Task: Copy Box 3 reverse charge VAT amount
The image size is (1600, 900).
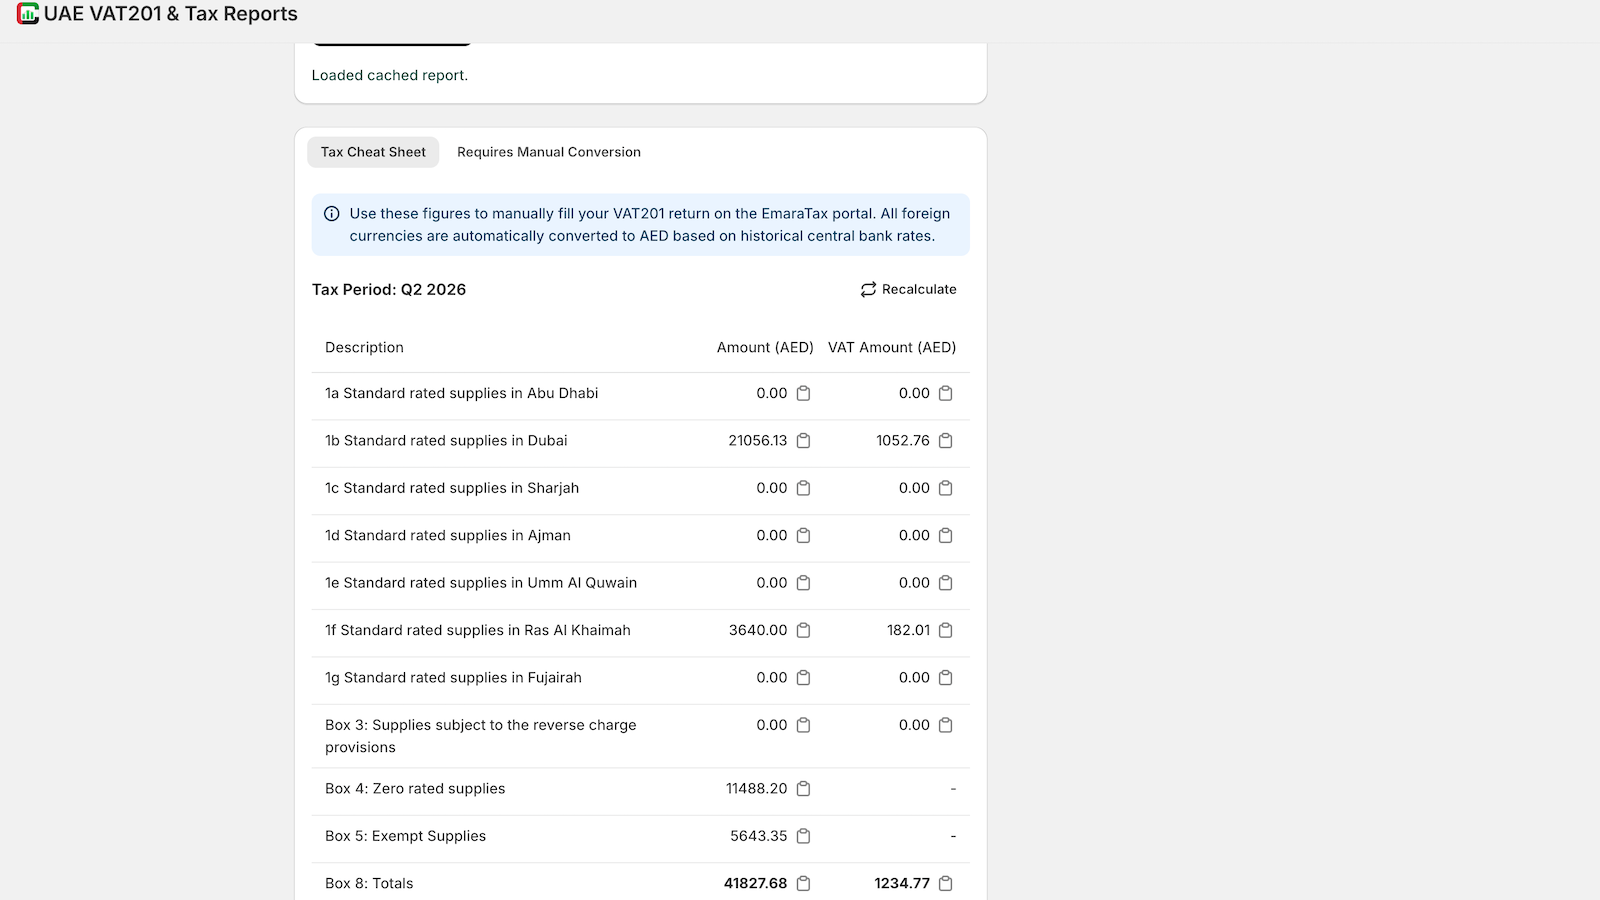Action: click(x=946, y=725)
